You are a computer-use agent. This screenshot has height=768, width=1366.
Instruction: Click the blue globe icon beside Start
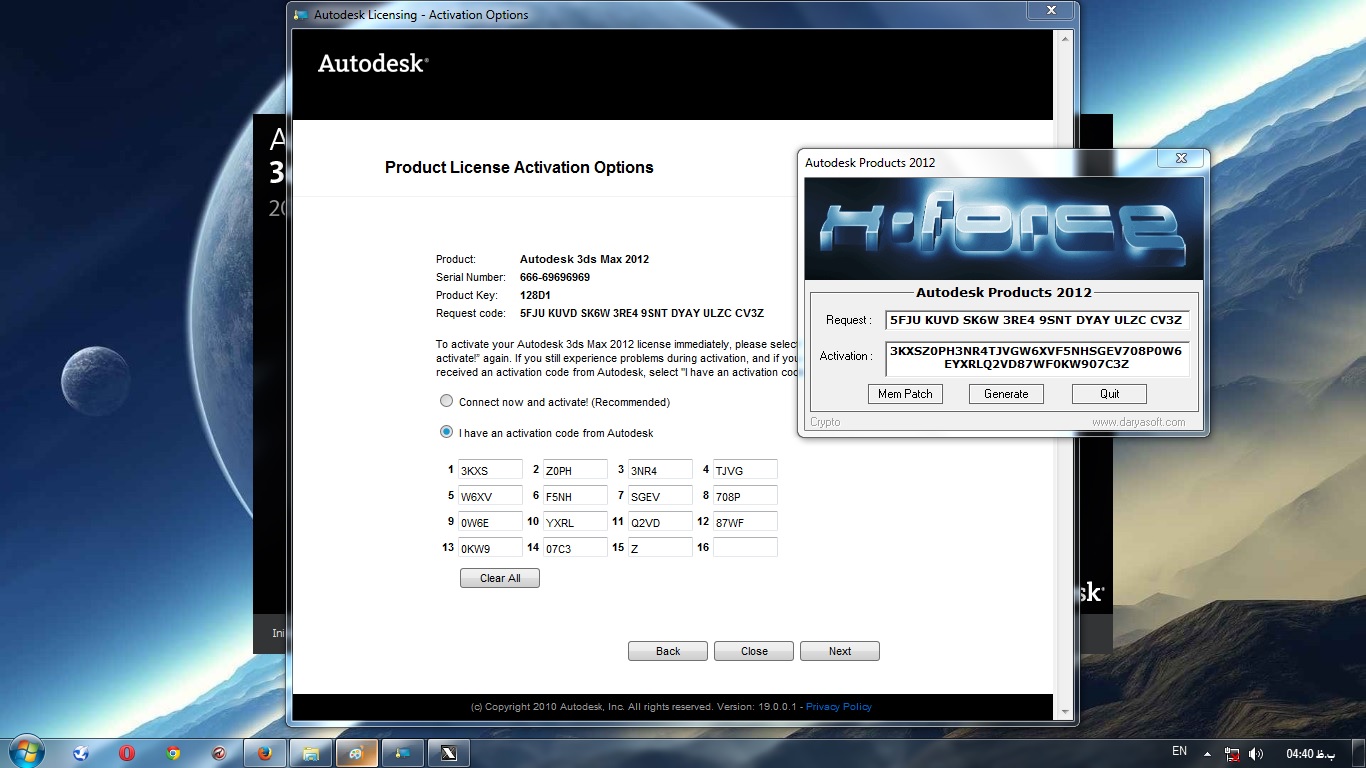(x=81, y=753)
